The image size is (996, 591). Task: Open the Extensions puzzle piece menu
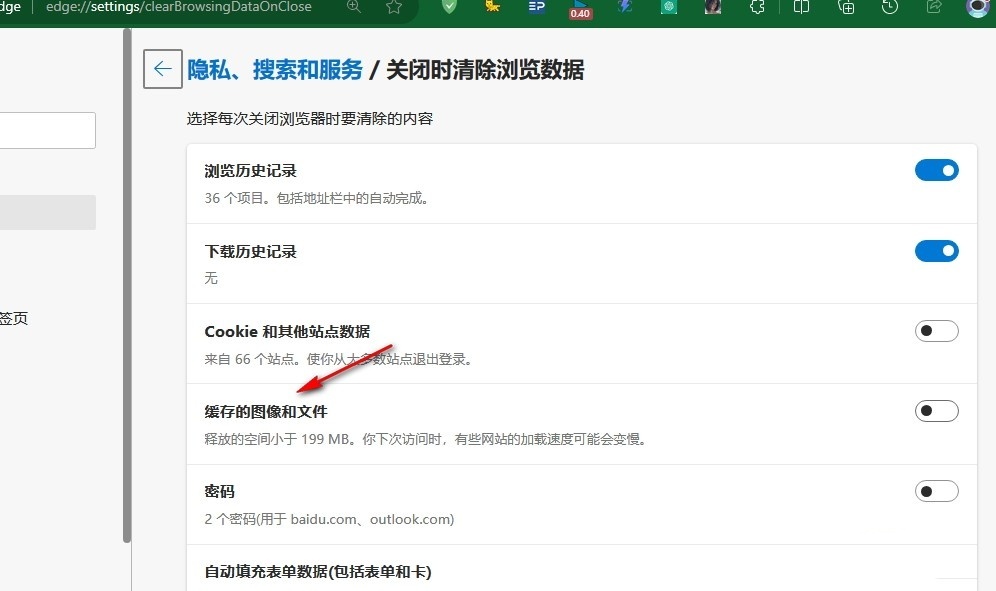[x=757, y=7]
